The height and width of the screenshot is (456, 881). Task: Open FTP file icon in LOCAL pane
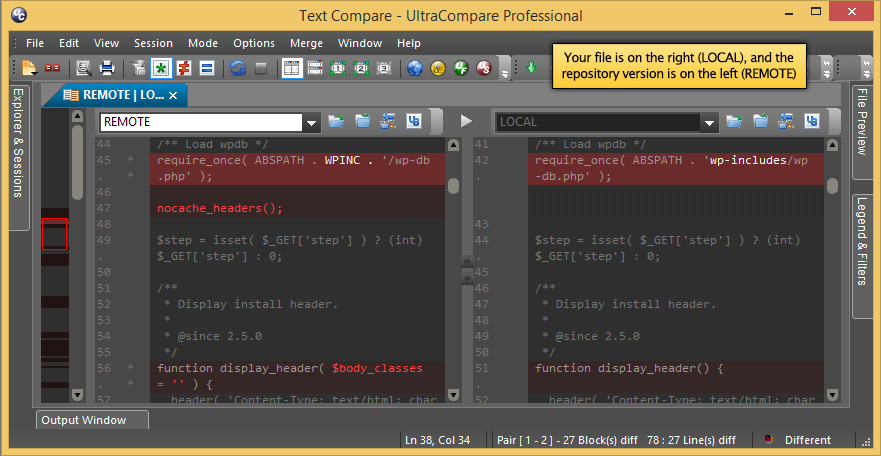pos(785,120)
